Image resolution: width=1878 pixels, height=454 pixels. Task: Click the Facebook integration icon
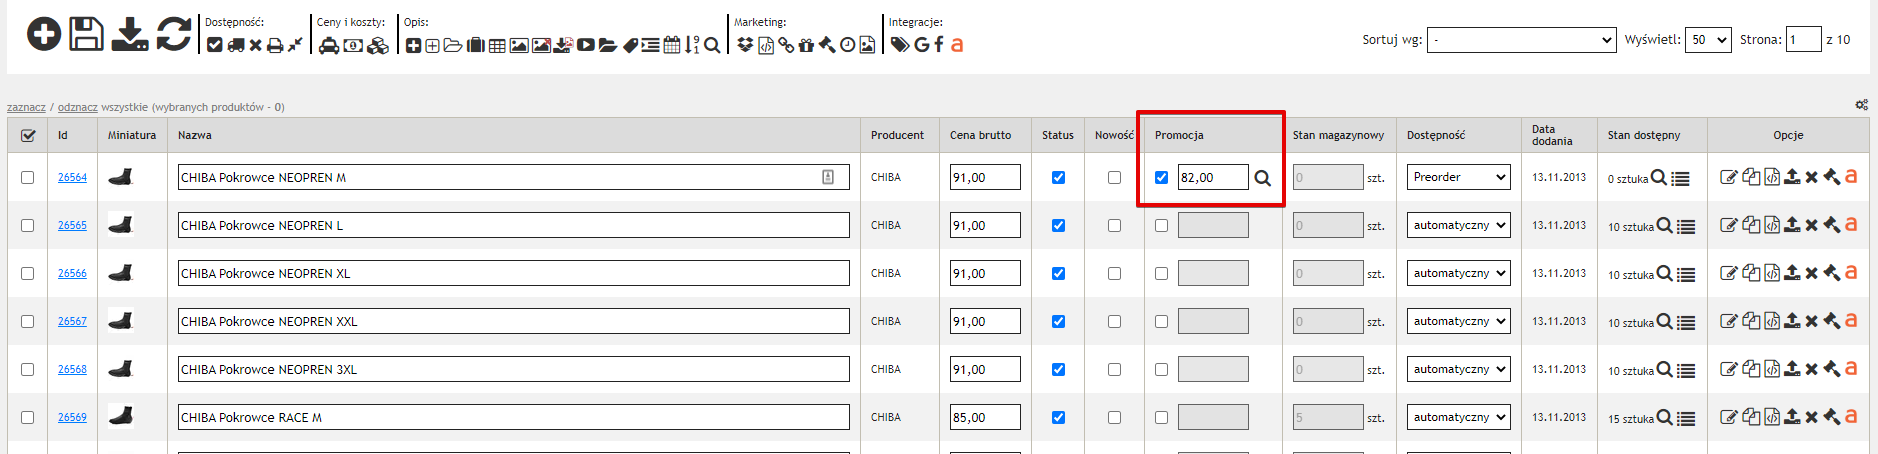pyautogui.click(x=938, y=45)
